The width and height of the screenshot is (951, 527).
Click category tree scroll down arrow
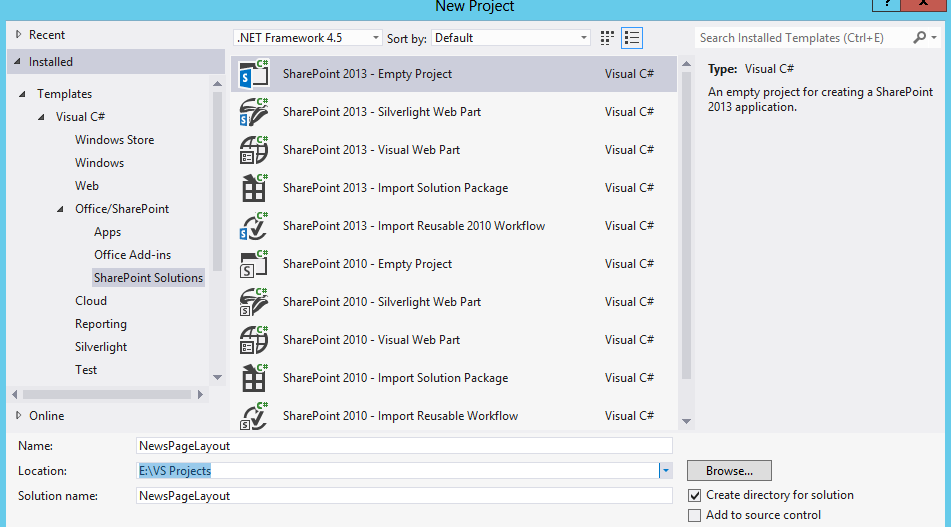pyautogui.click(x=218, y=377)
